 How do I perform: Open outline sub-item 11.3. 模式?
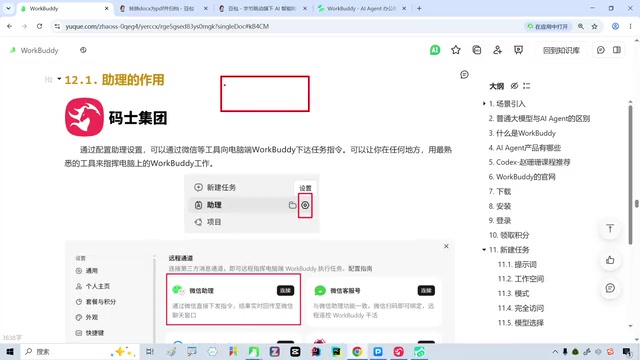(513, 293)
